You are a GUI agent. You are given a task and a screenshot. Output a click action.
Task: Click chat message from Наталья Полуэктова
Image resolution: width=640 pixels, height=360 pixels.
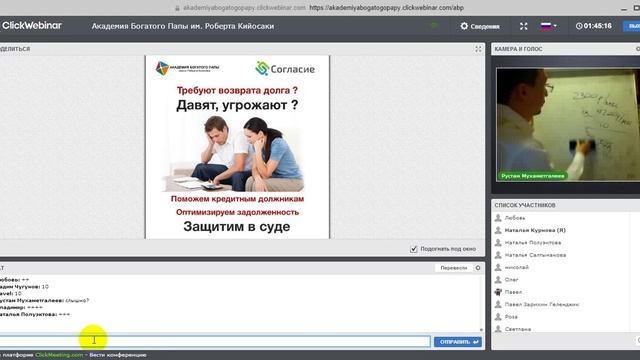point(35,314)
